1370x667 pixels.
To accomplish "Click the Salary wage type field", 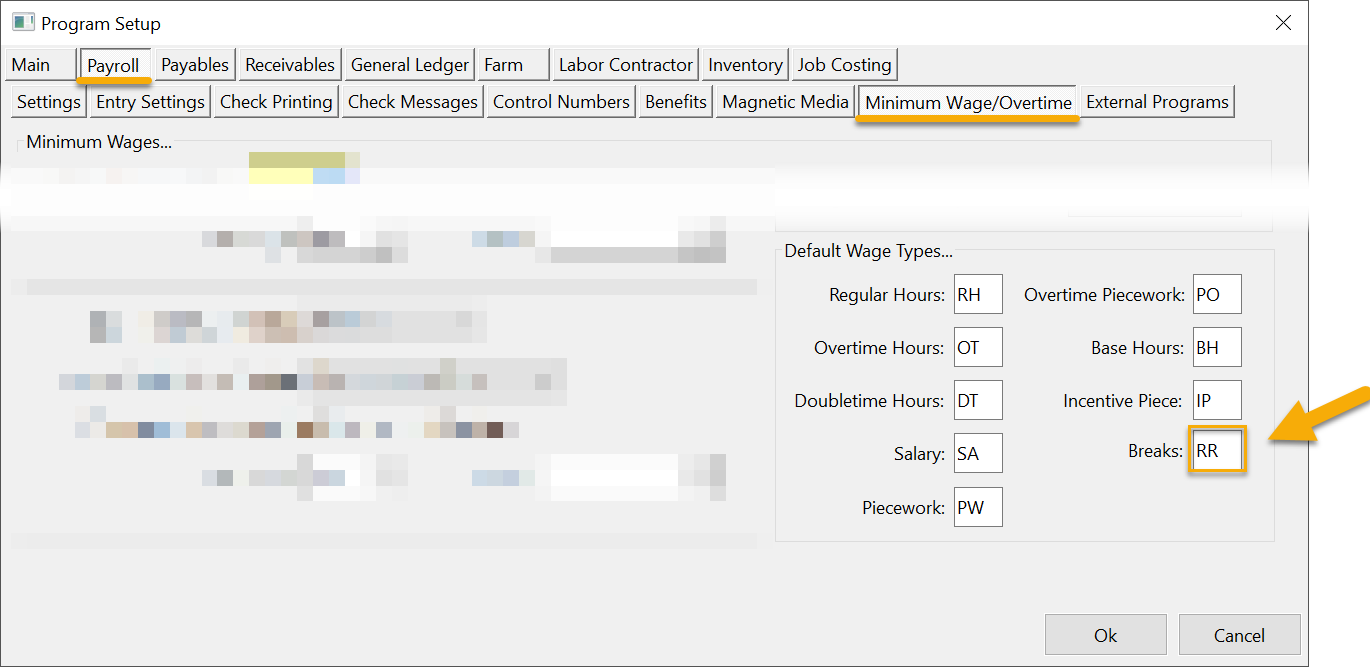I will [x=977, y=454].
